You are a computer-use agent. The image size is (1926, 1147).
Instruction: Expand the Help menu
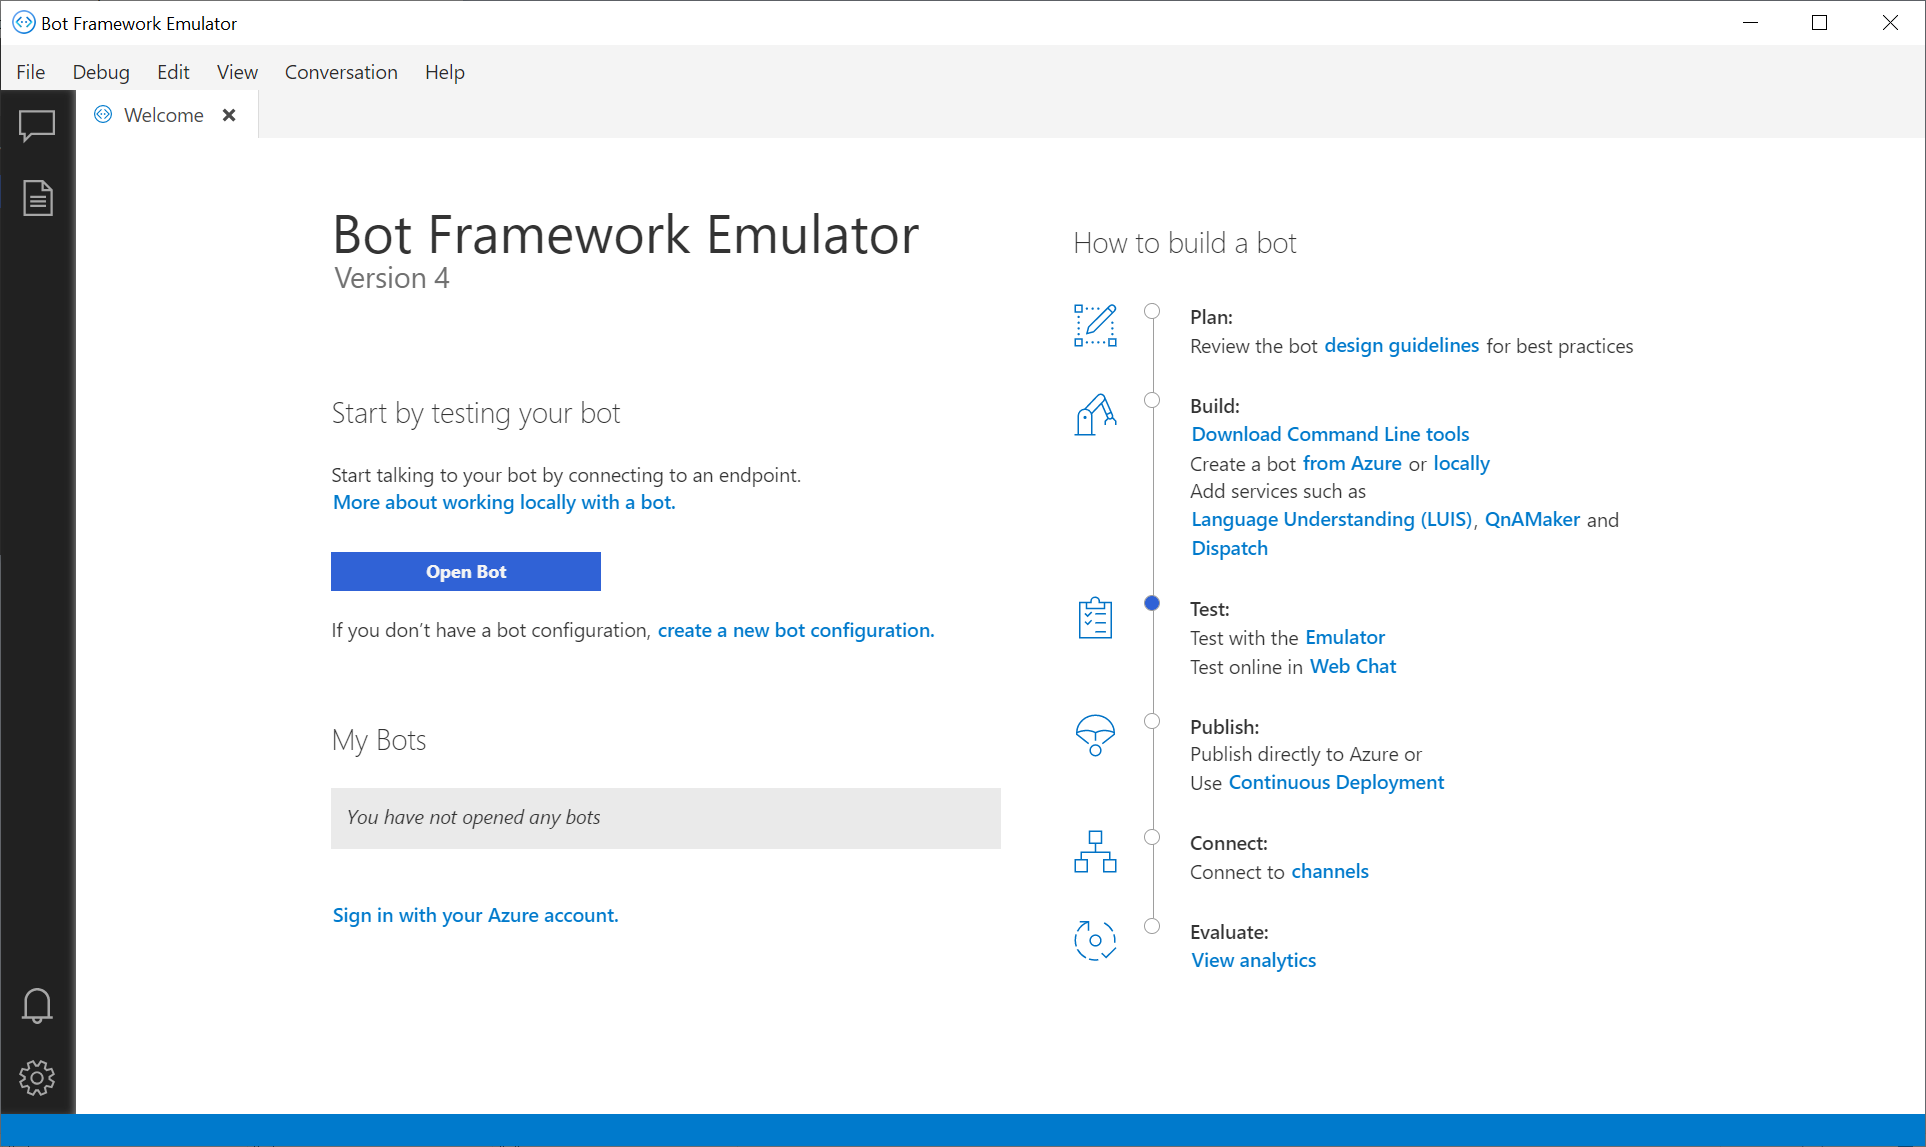coord(444,72)
